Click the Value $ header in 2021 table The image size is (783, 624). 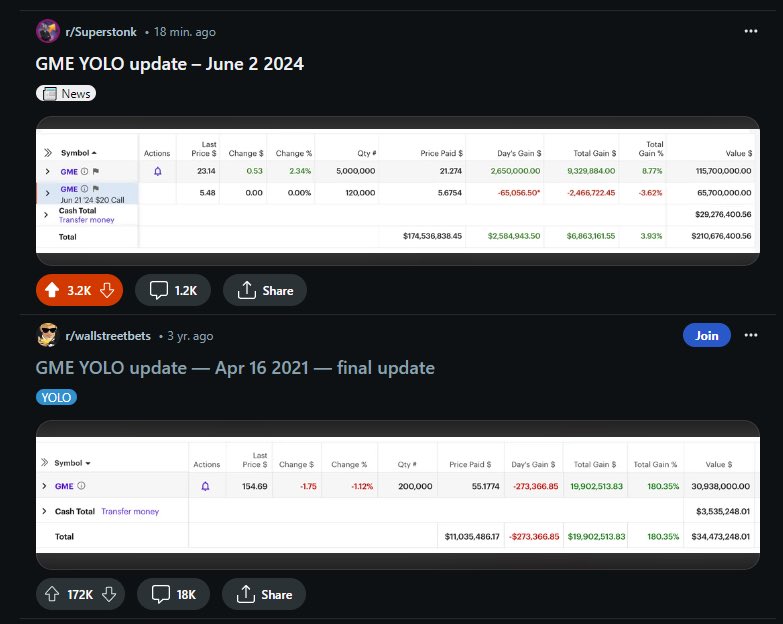click(719, 464)
